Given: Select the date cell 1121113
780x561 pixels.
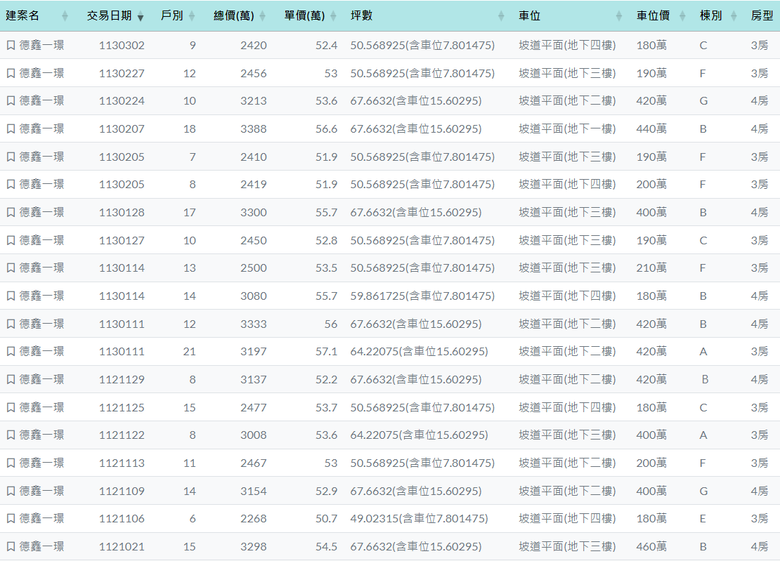Looking at the screenshot, I should [x=122, y=463].
